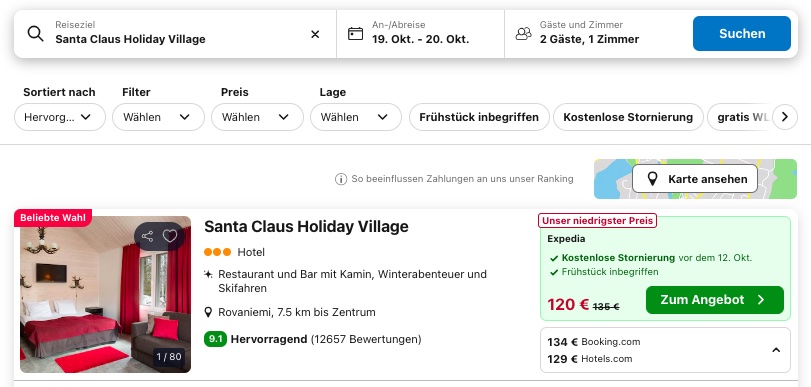
Task: Click the Suchen button
Action: [x=742, y=34]
